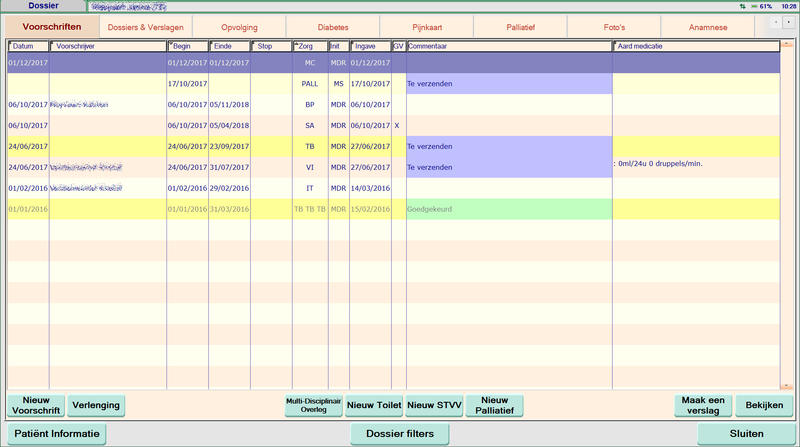Create a Nieuw Voorschrift
This screenshot has height=447, width=800.
pos(36,405)
